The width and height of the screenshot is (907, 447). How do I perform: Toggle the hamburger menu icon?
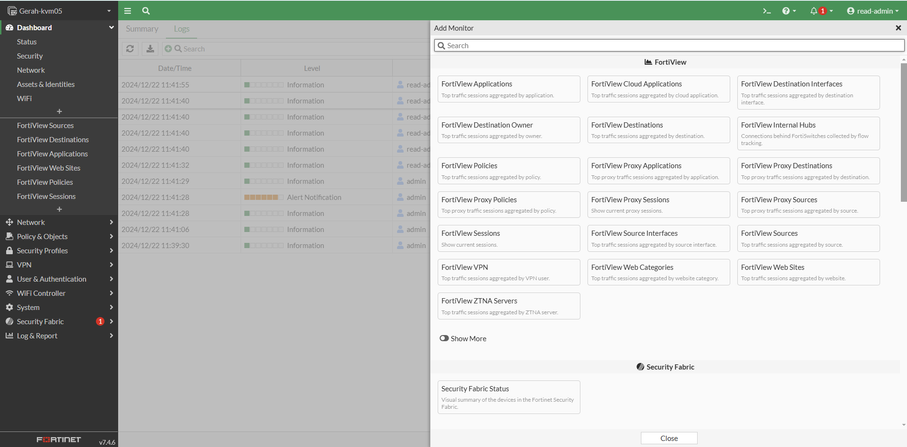pos(127,11)
